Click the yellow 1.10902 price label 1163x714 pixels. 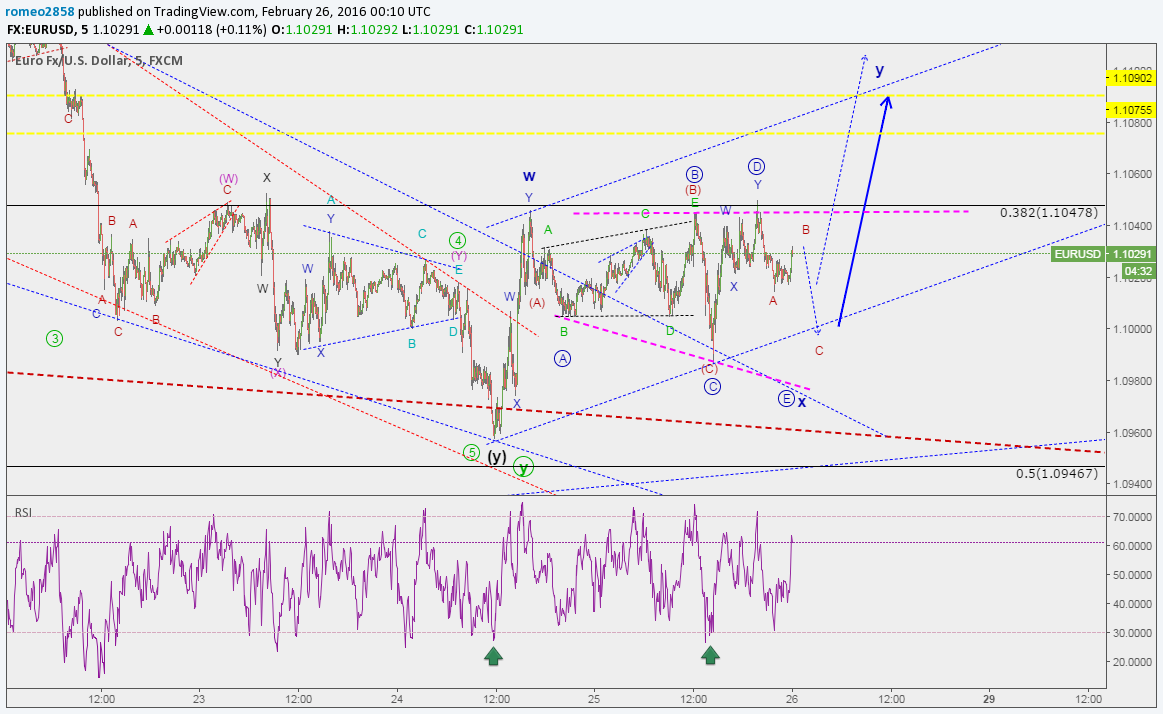(1131, 78)
